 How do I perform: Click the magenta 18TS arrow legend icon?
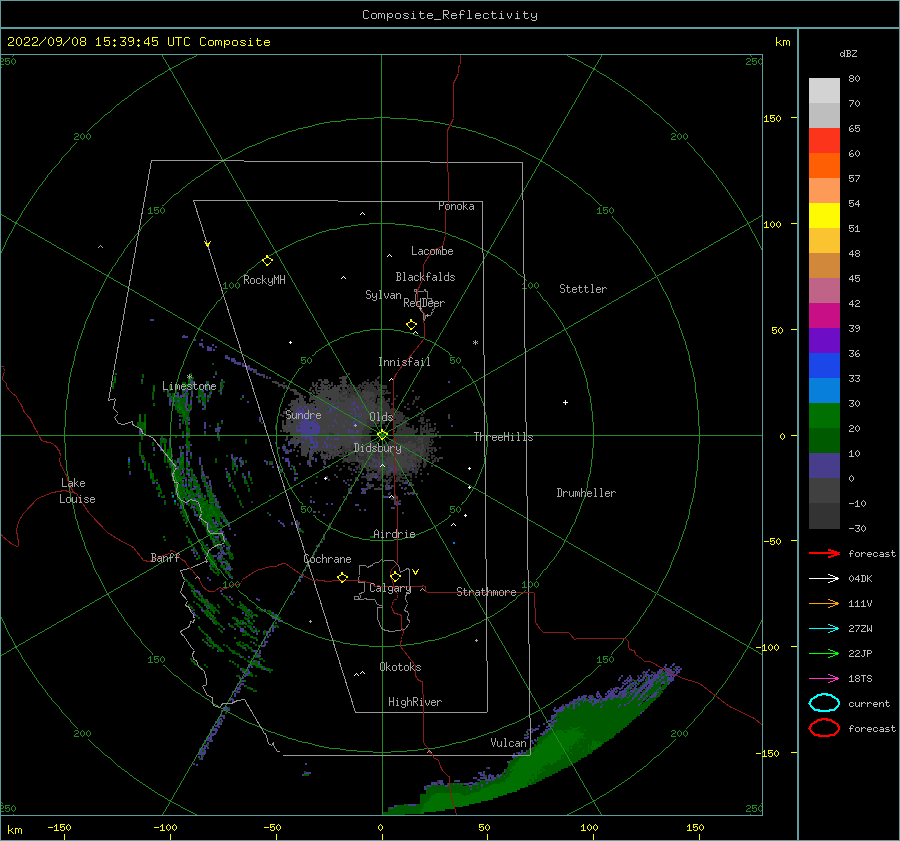coord(824,679)
